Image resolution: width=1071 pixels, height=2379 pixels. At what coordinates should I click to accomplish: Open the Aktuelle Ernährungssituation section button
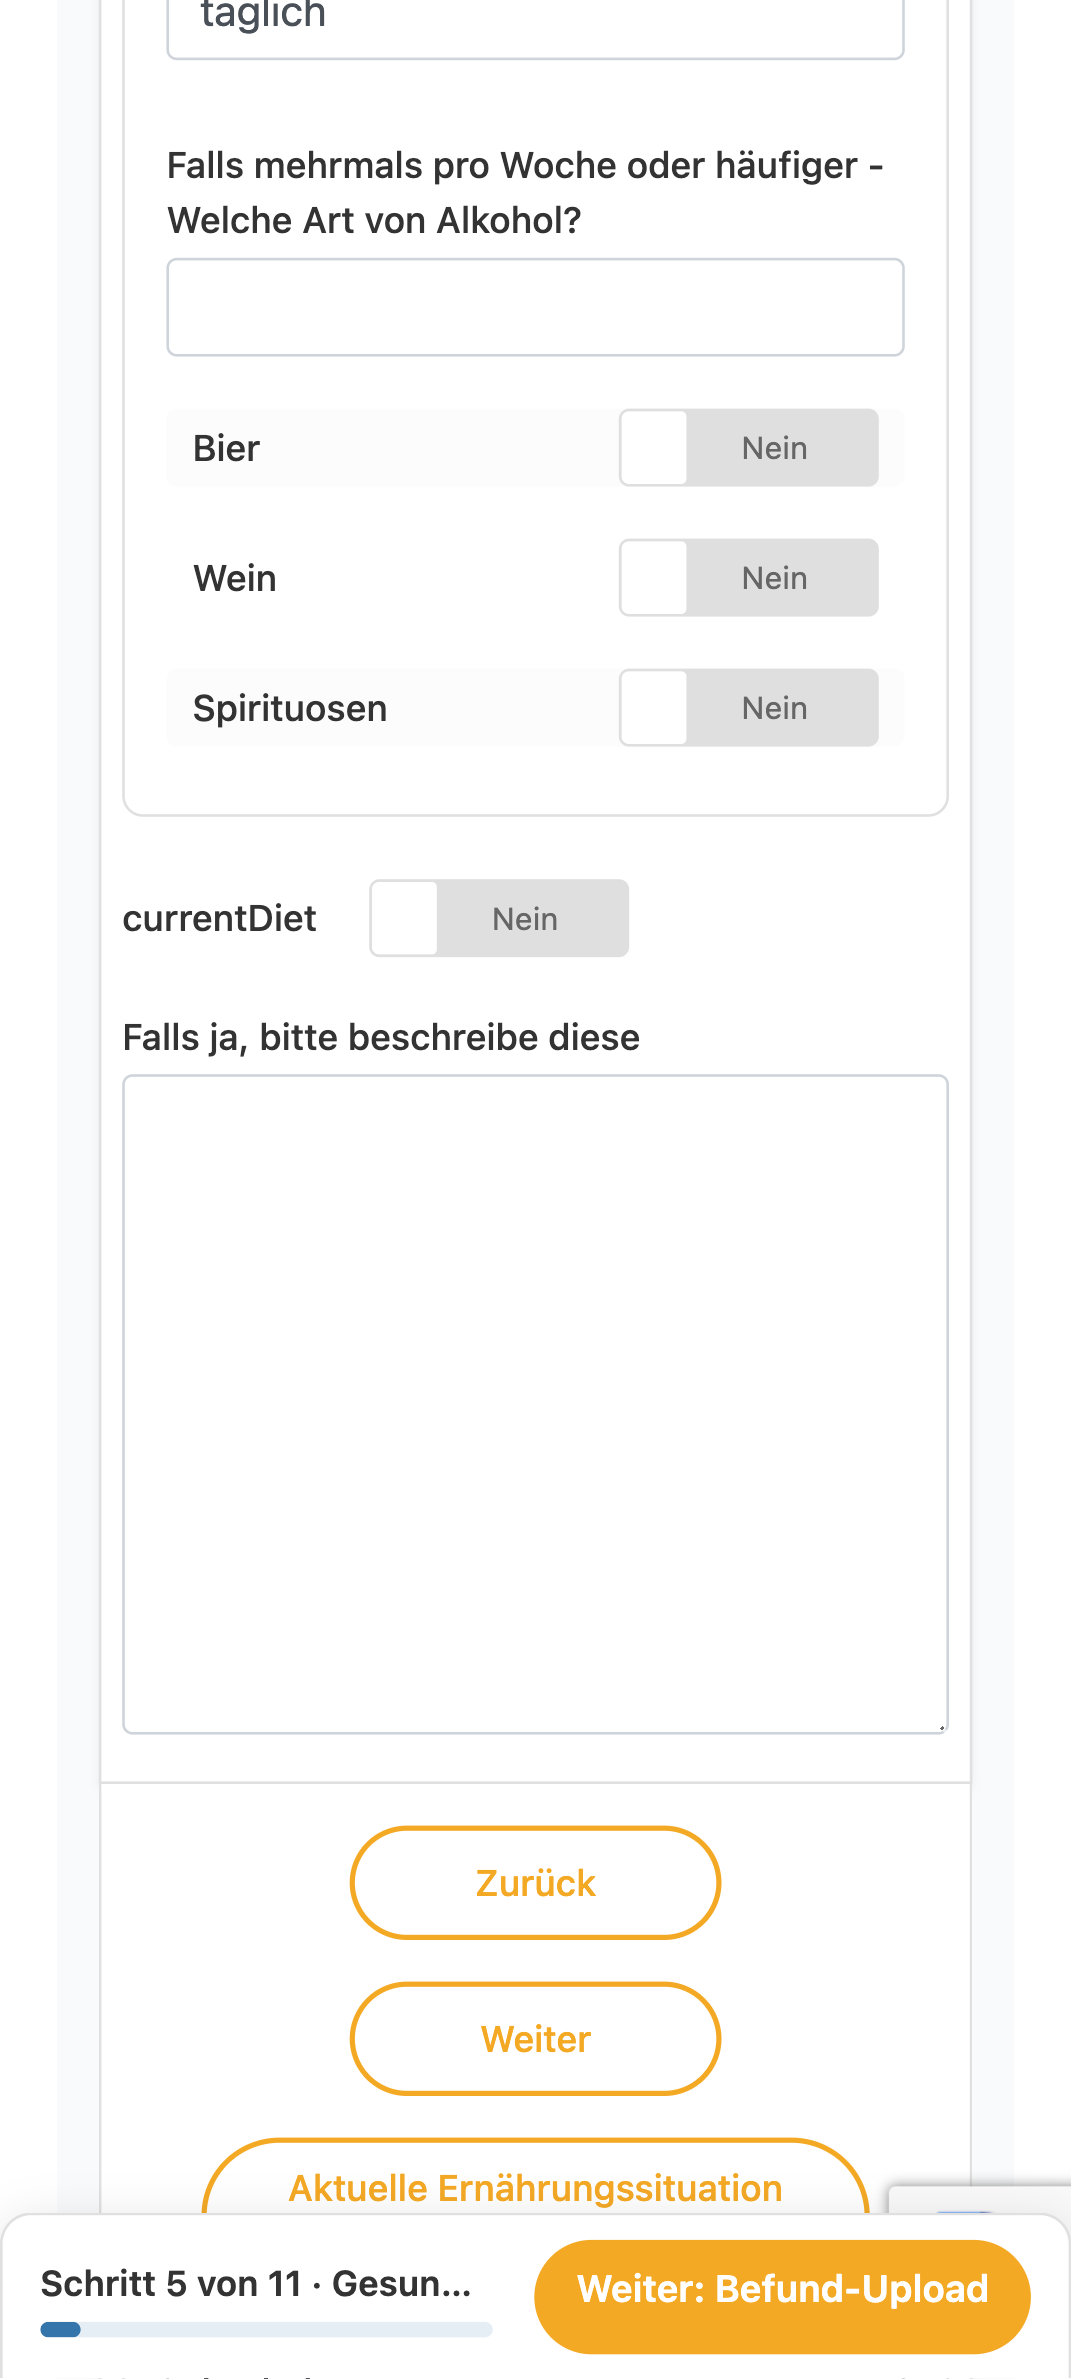coord(535,2180)
